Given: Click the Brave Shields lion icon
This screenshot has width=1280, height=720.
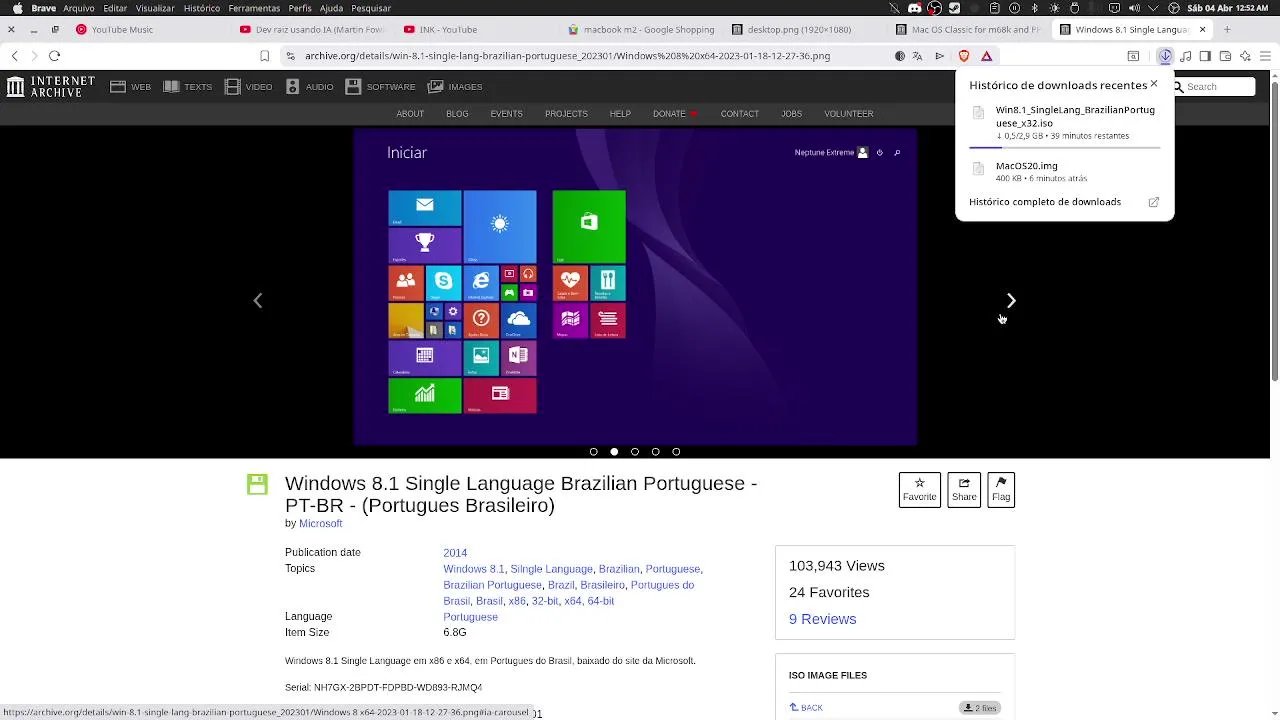Looking at the screenshot, I should point(964,56).
